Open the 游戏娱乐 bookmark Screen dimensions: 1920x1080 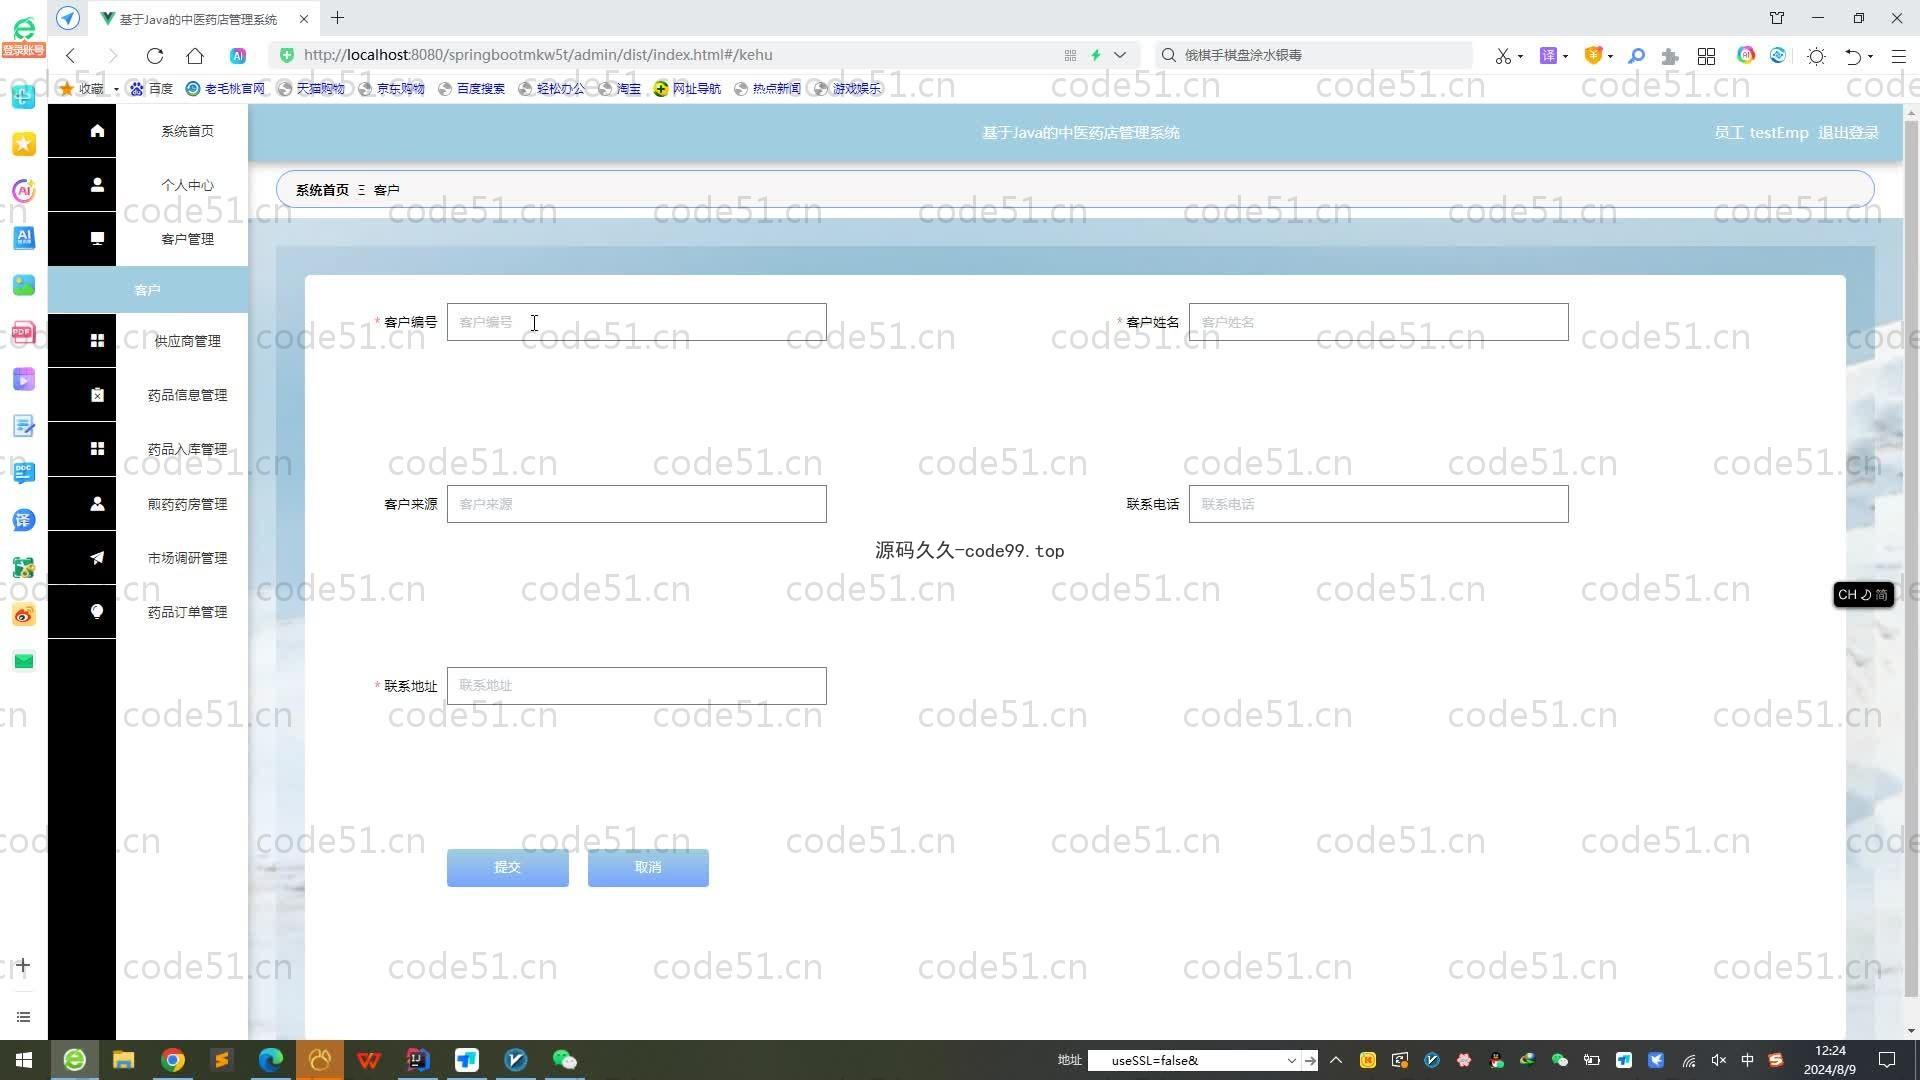point(847,88)
